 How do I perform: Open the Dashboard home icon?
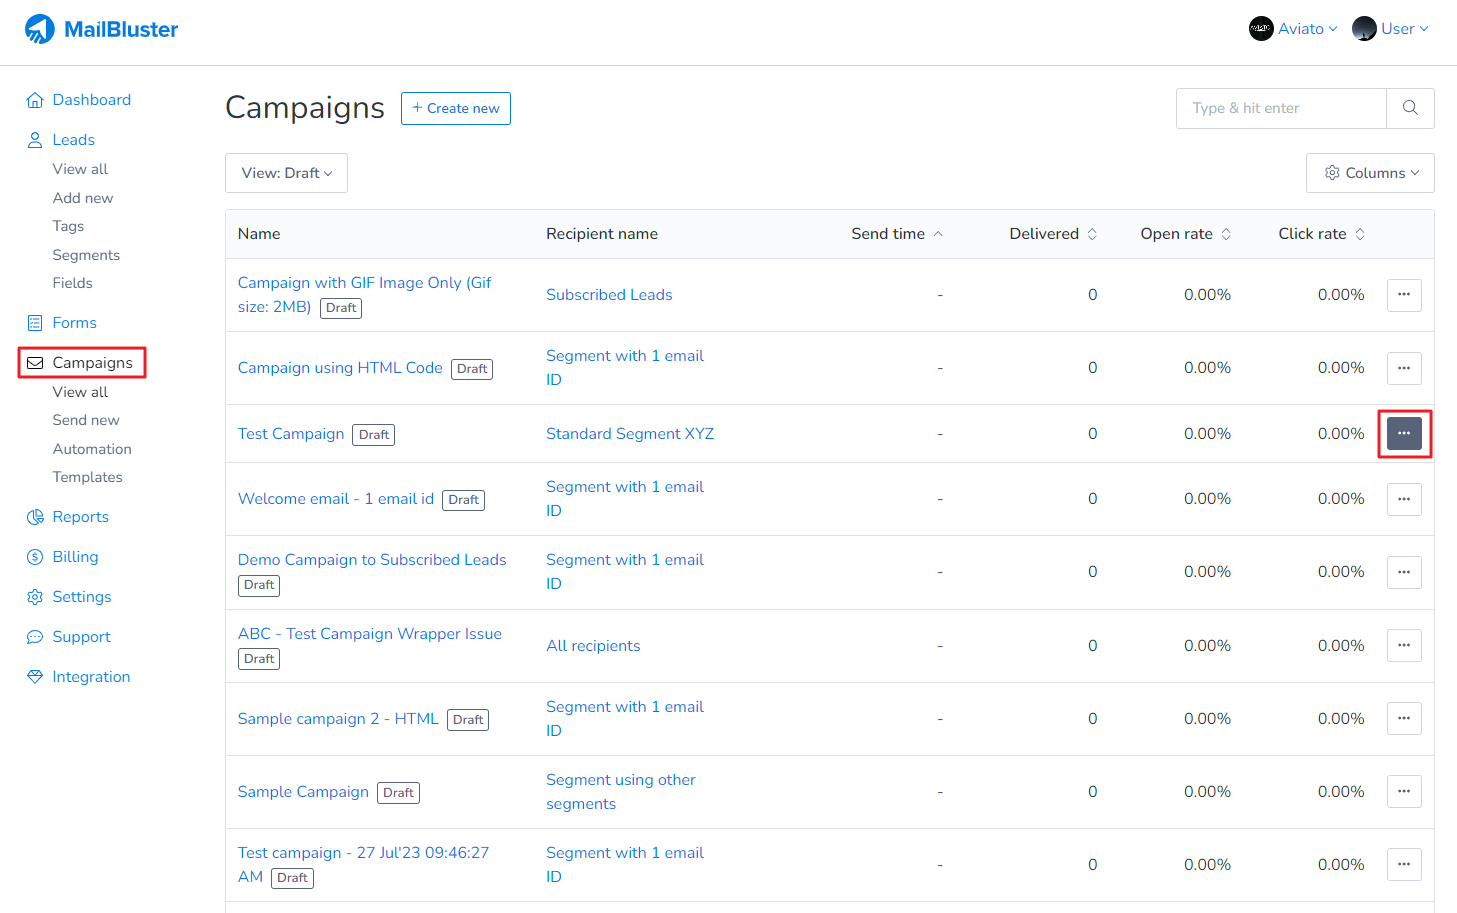35,100
